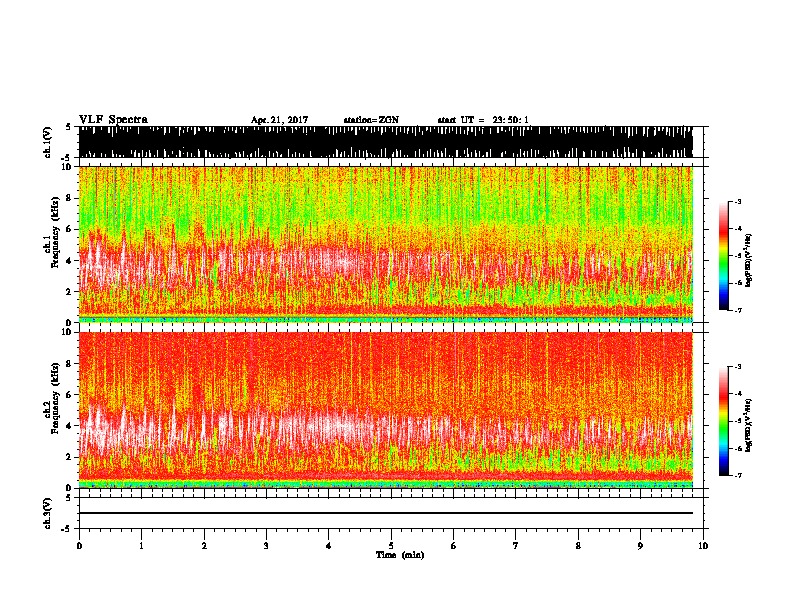Click the ch.3(V) flat line trace
Viewport: 792px width, 612px height.
(385, 513)
